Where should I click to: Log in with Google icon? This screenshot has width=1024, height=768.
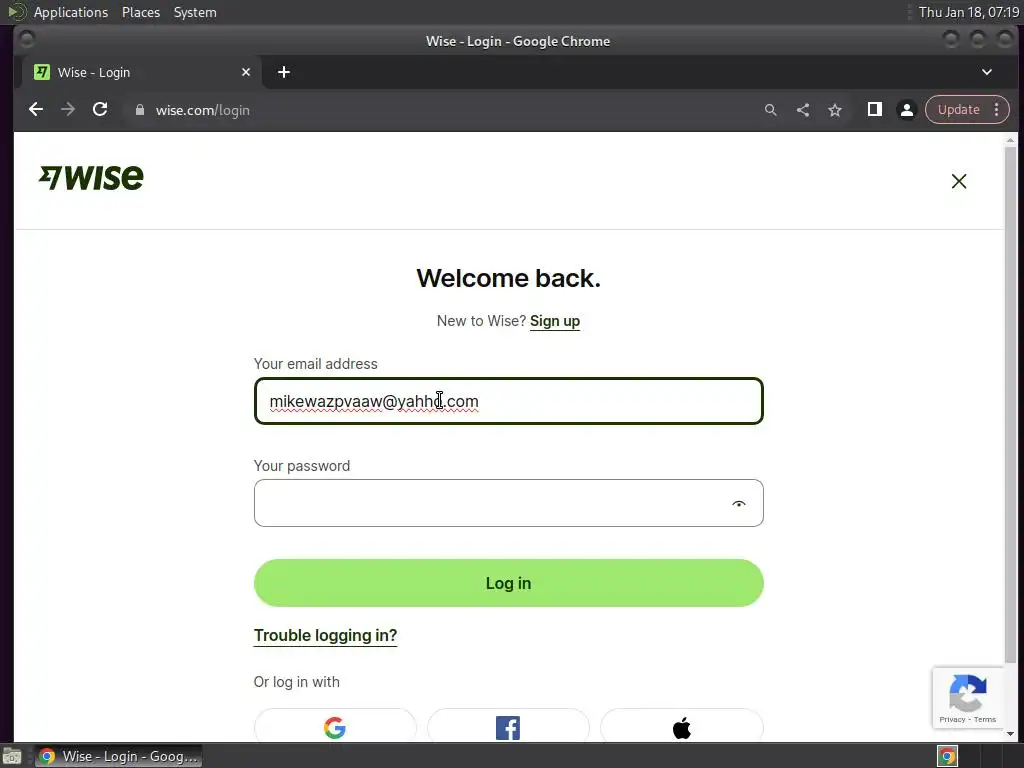[335, 726]
